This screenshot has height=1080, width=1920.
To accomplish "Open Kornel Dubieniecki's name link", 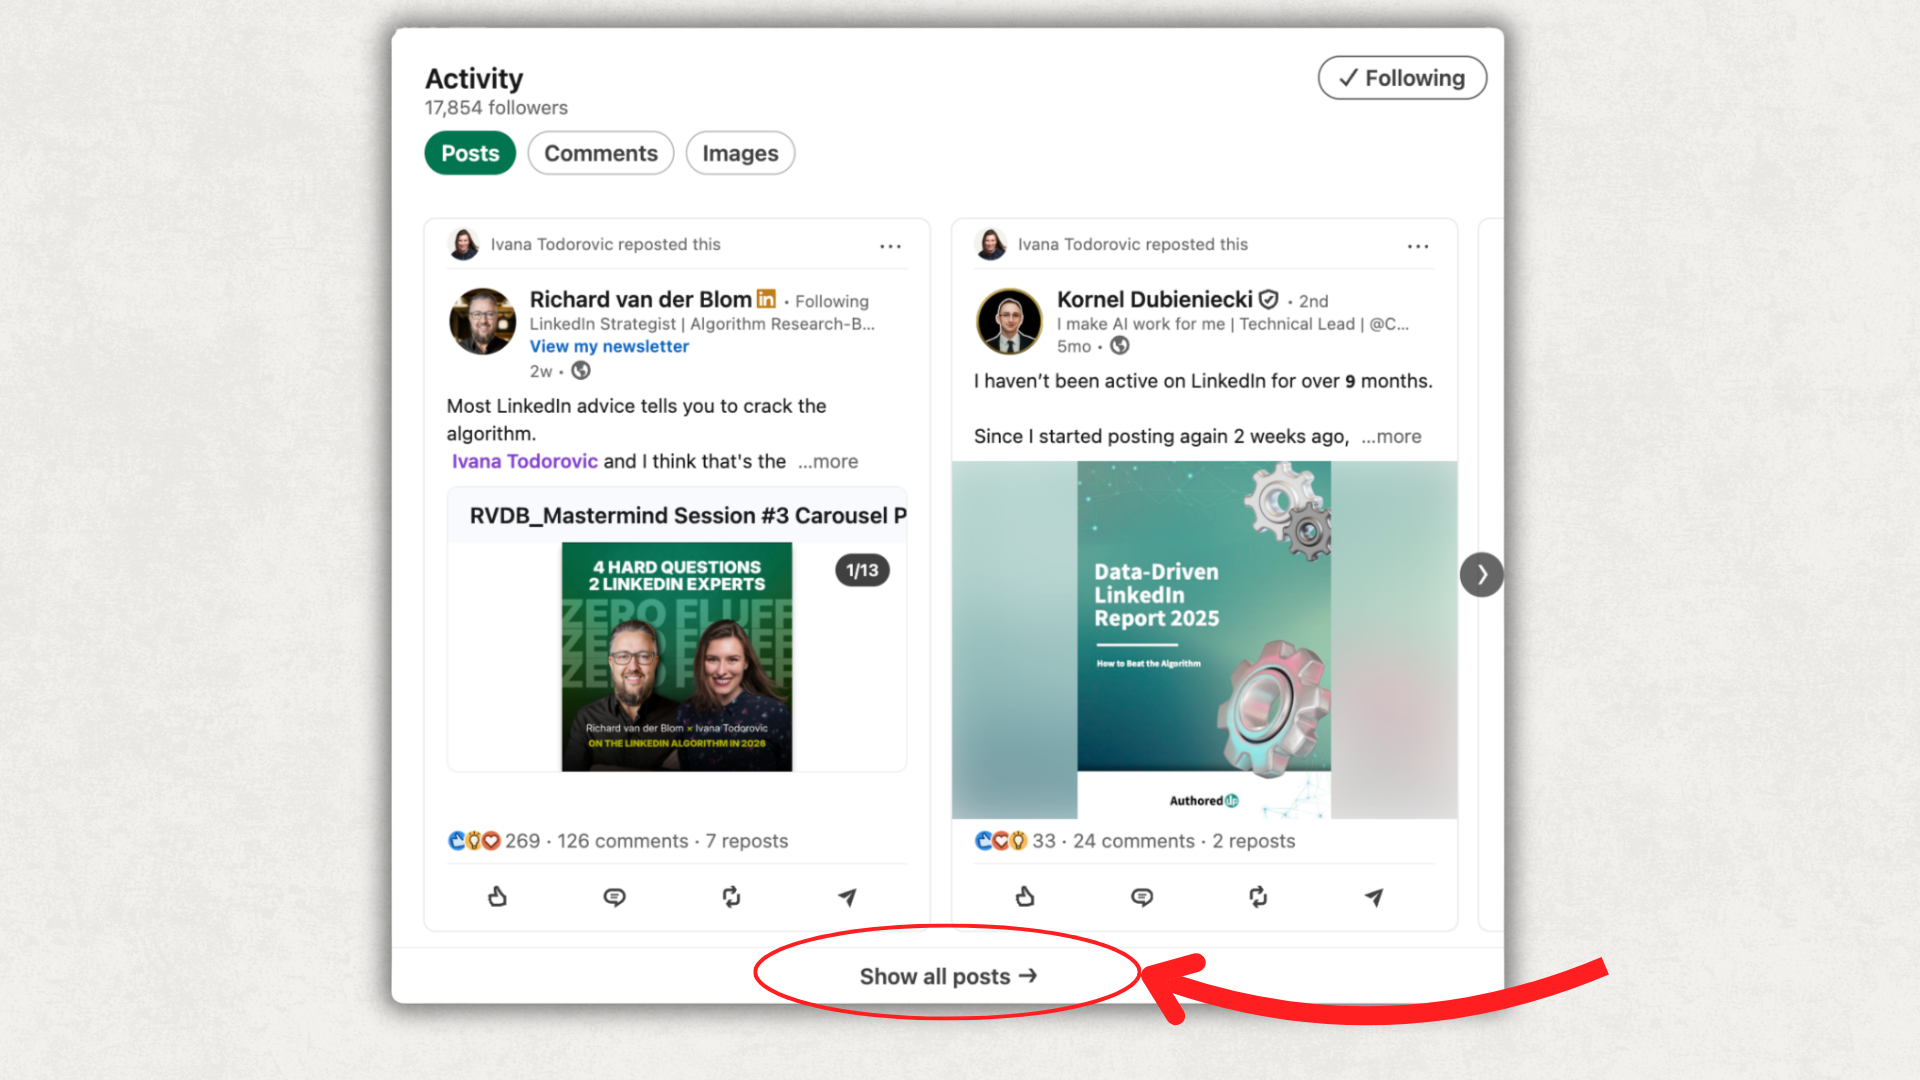I will click(x=1154, y=299).
